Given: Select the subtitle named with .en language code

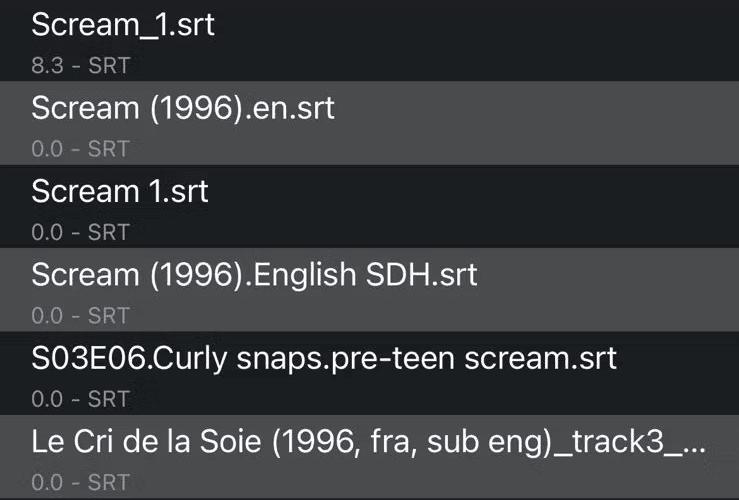Looking at the screenshot, I should click(x=370, y=123).
